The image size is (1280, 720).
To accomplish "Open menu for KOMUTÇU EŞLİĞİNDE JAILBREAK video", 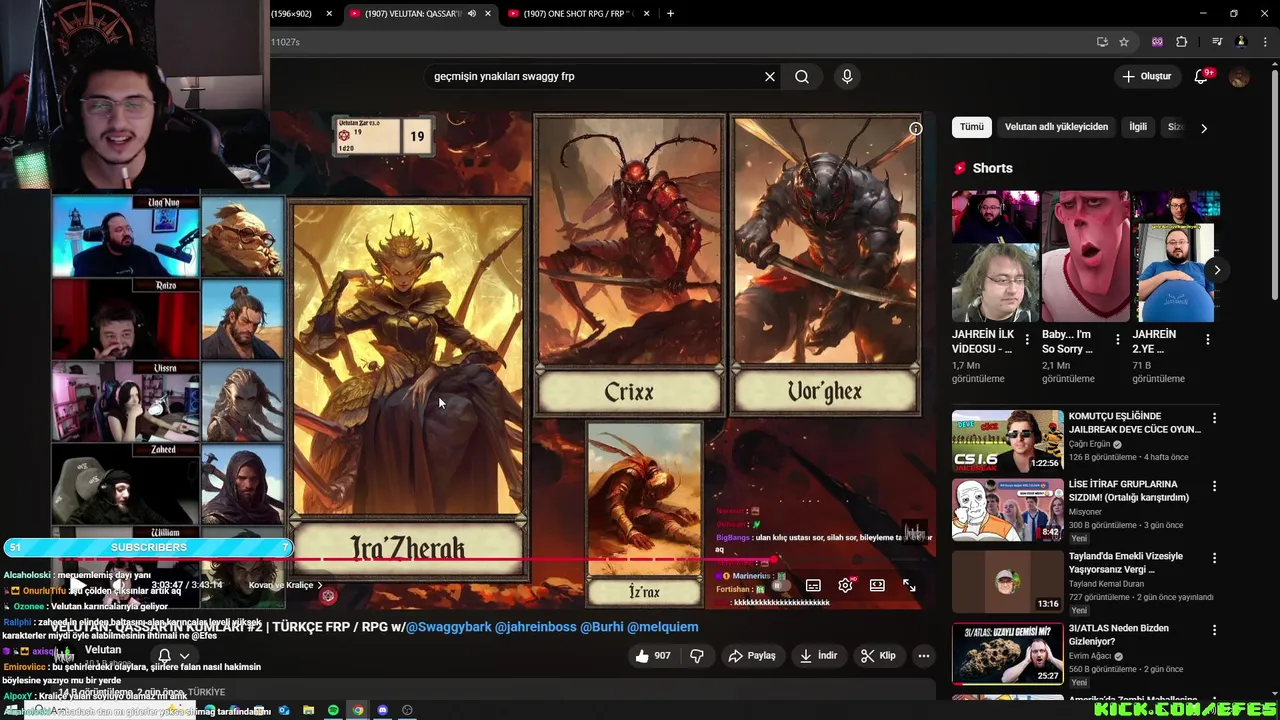I will click(x=1214, y=418).
